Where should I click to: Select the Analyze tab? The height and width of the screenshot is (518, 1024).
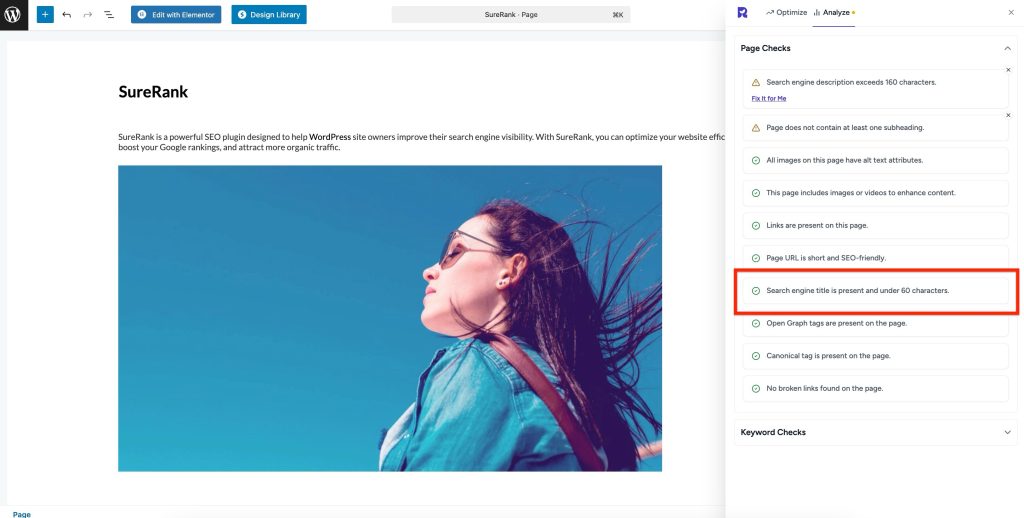(x=833, y=12)
